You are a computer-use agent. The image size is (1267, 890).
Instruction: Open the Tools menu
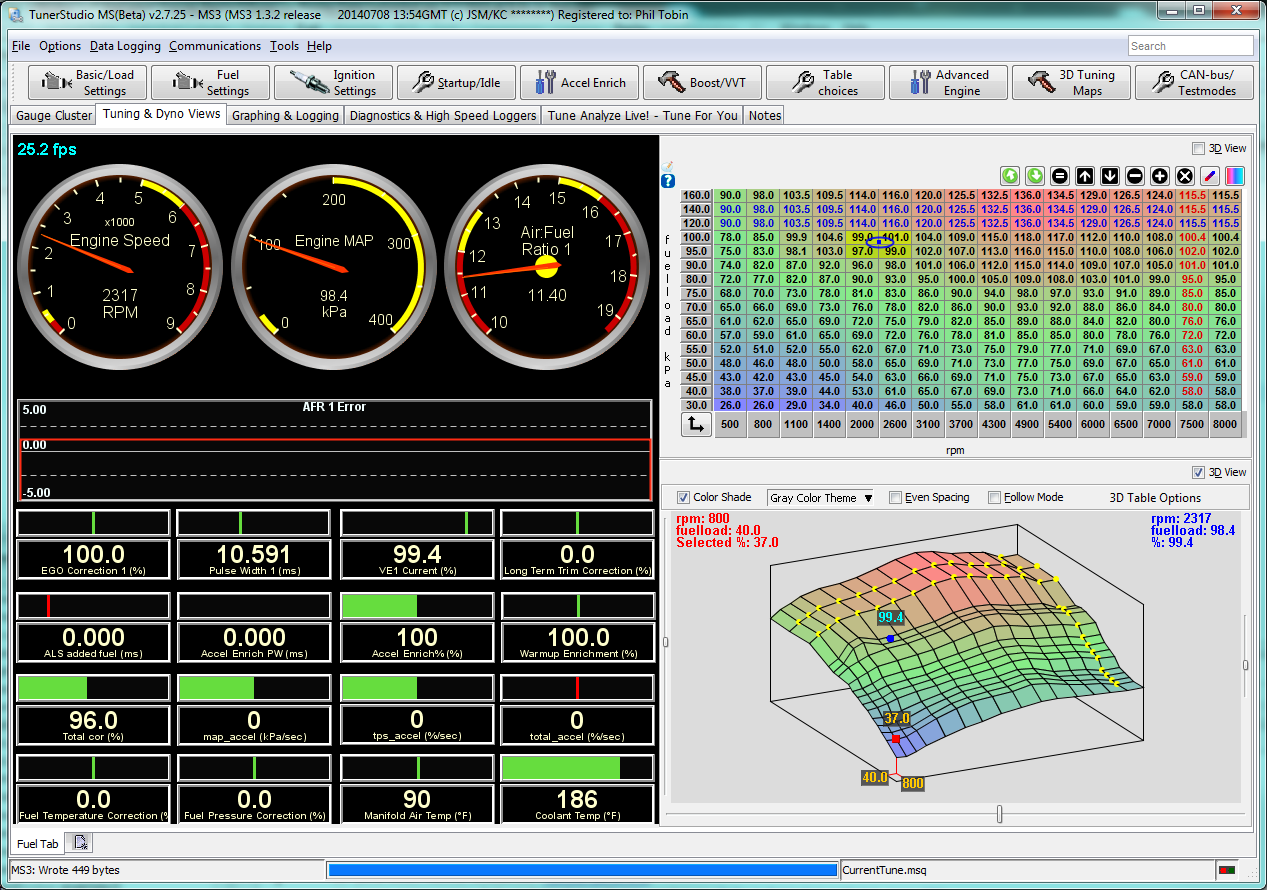pyautogui.click(x=284, y=46)
